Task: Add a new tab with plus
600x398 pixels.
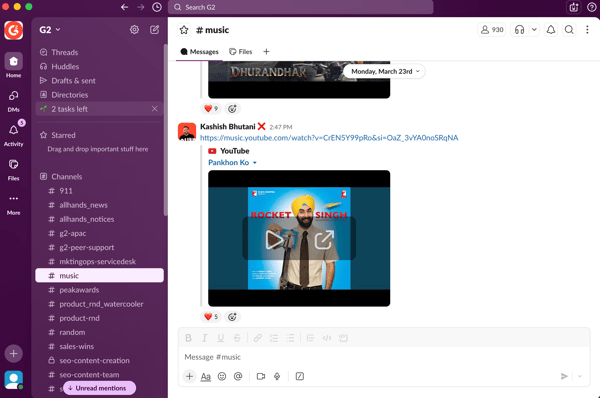Action: pyautogui.click(x=266, y=52)
